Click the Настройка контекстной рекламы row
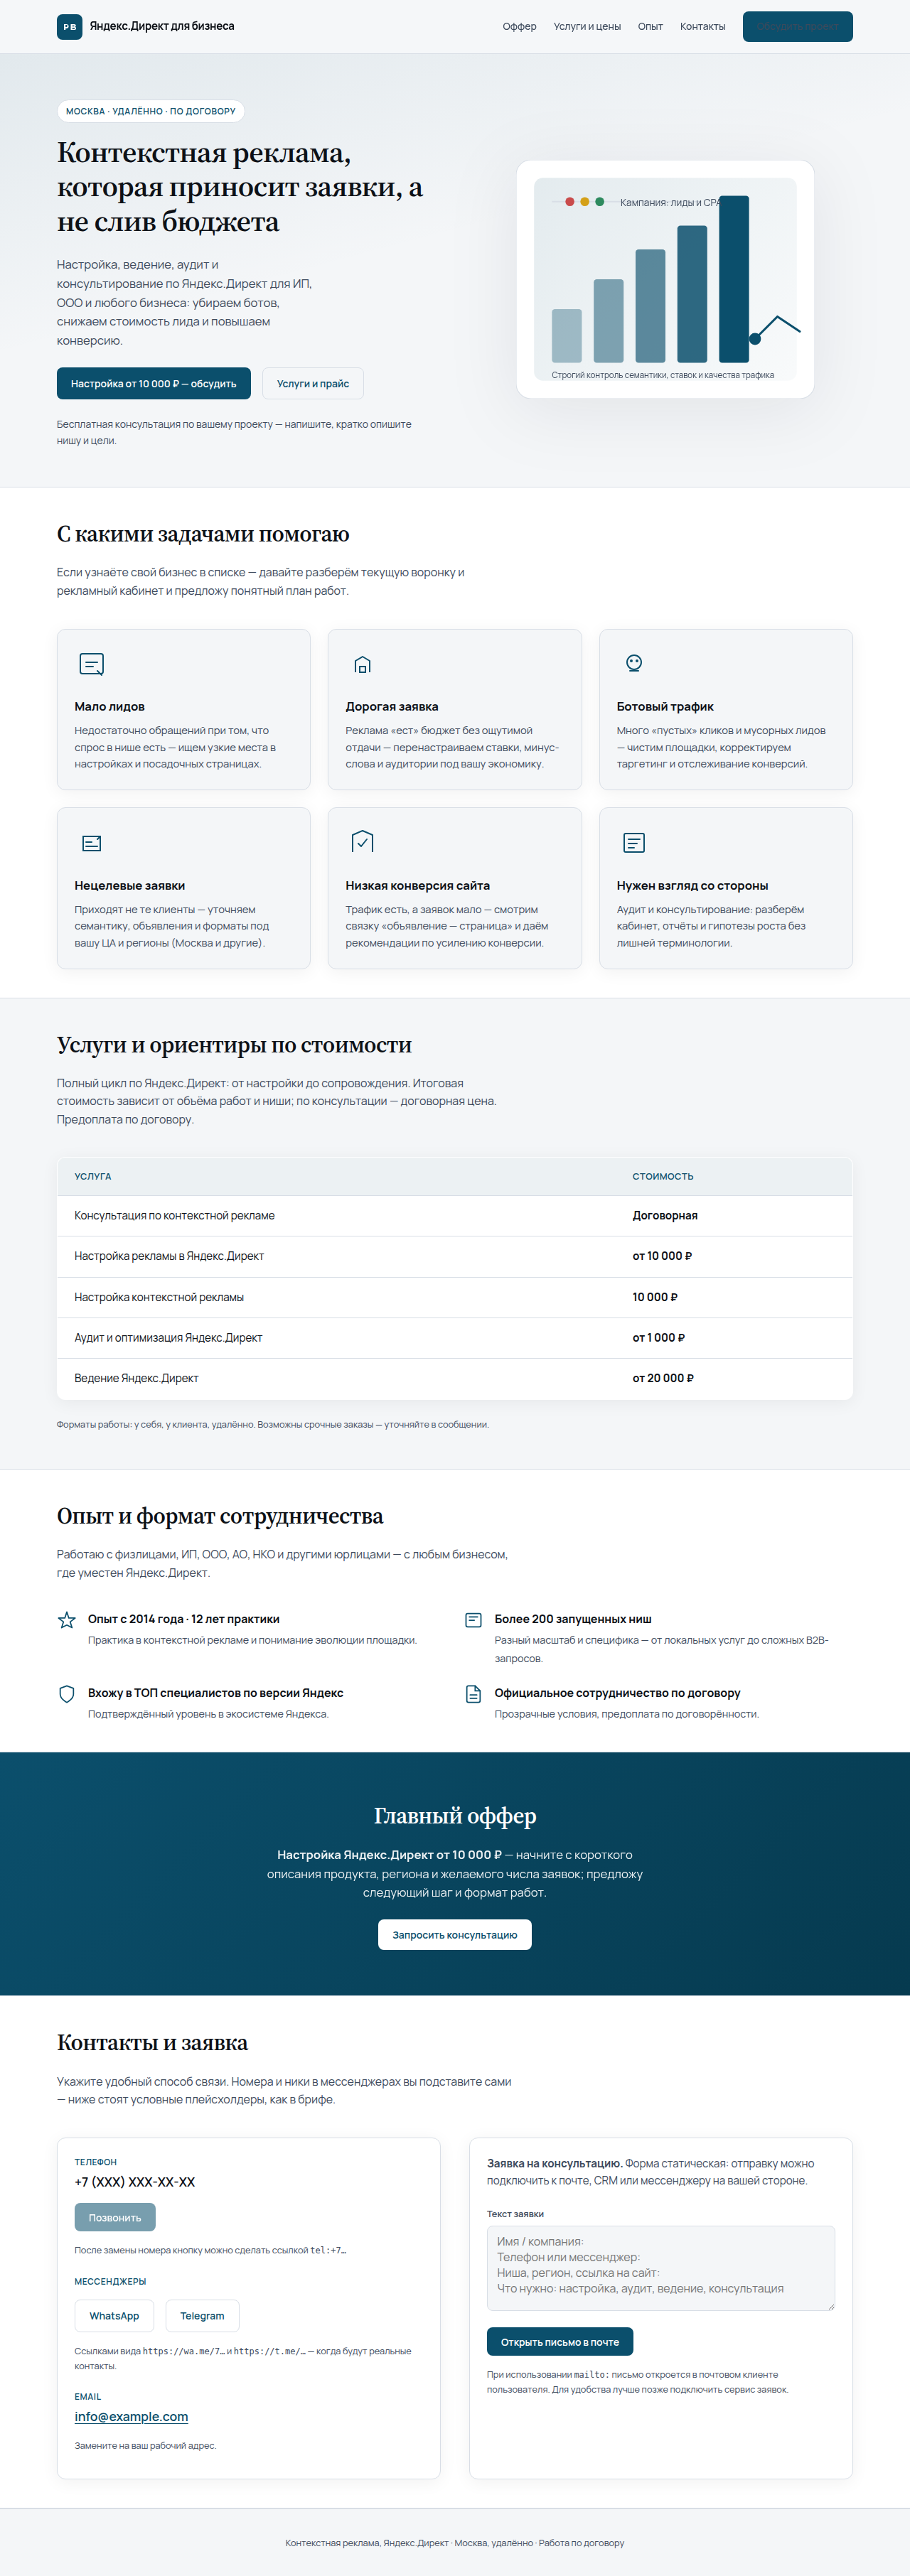Screen dimensions: 910x2576 [455, 1298]
